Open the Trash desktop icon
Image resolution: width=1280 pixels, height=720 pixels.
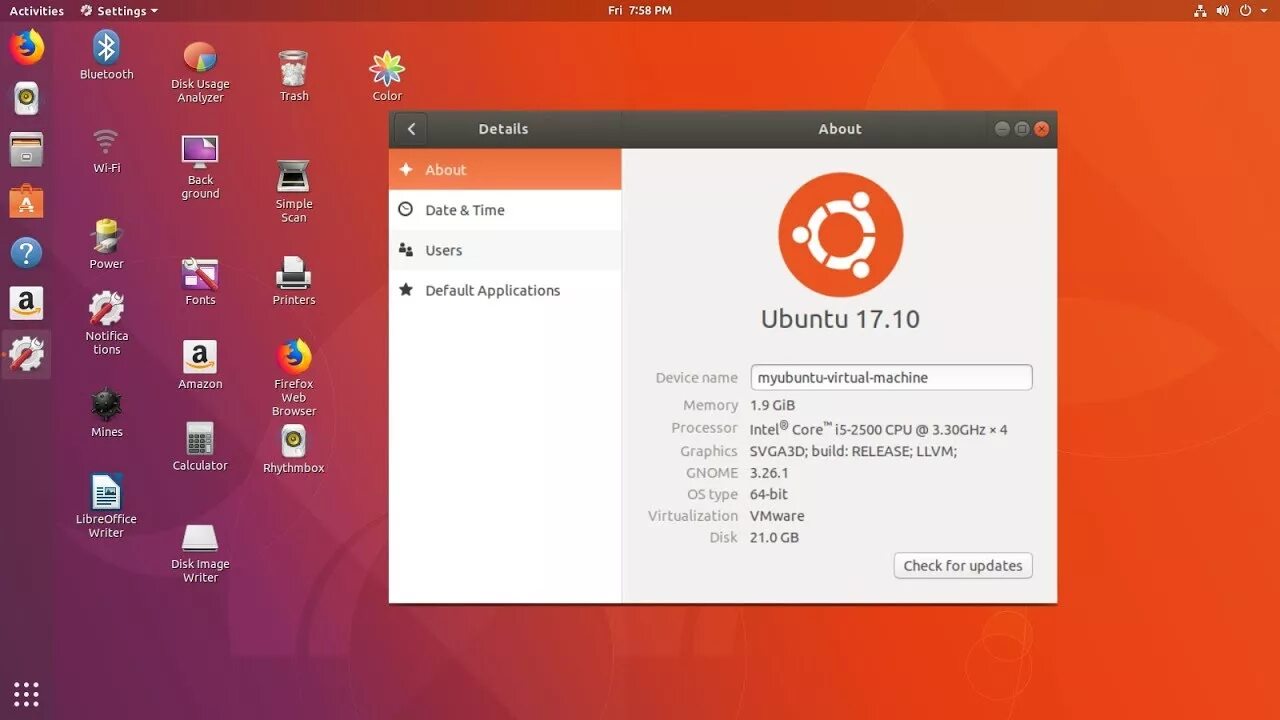(294, 76)
